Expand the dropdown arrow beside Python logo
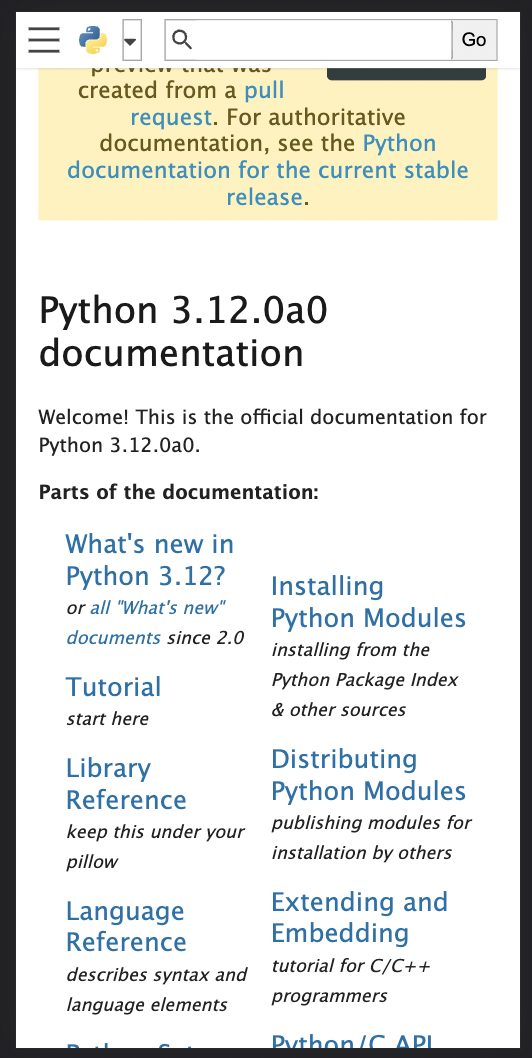This screenshot has width=532, height=1058. point(131,40)
